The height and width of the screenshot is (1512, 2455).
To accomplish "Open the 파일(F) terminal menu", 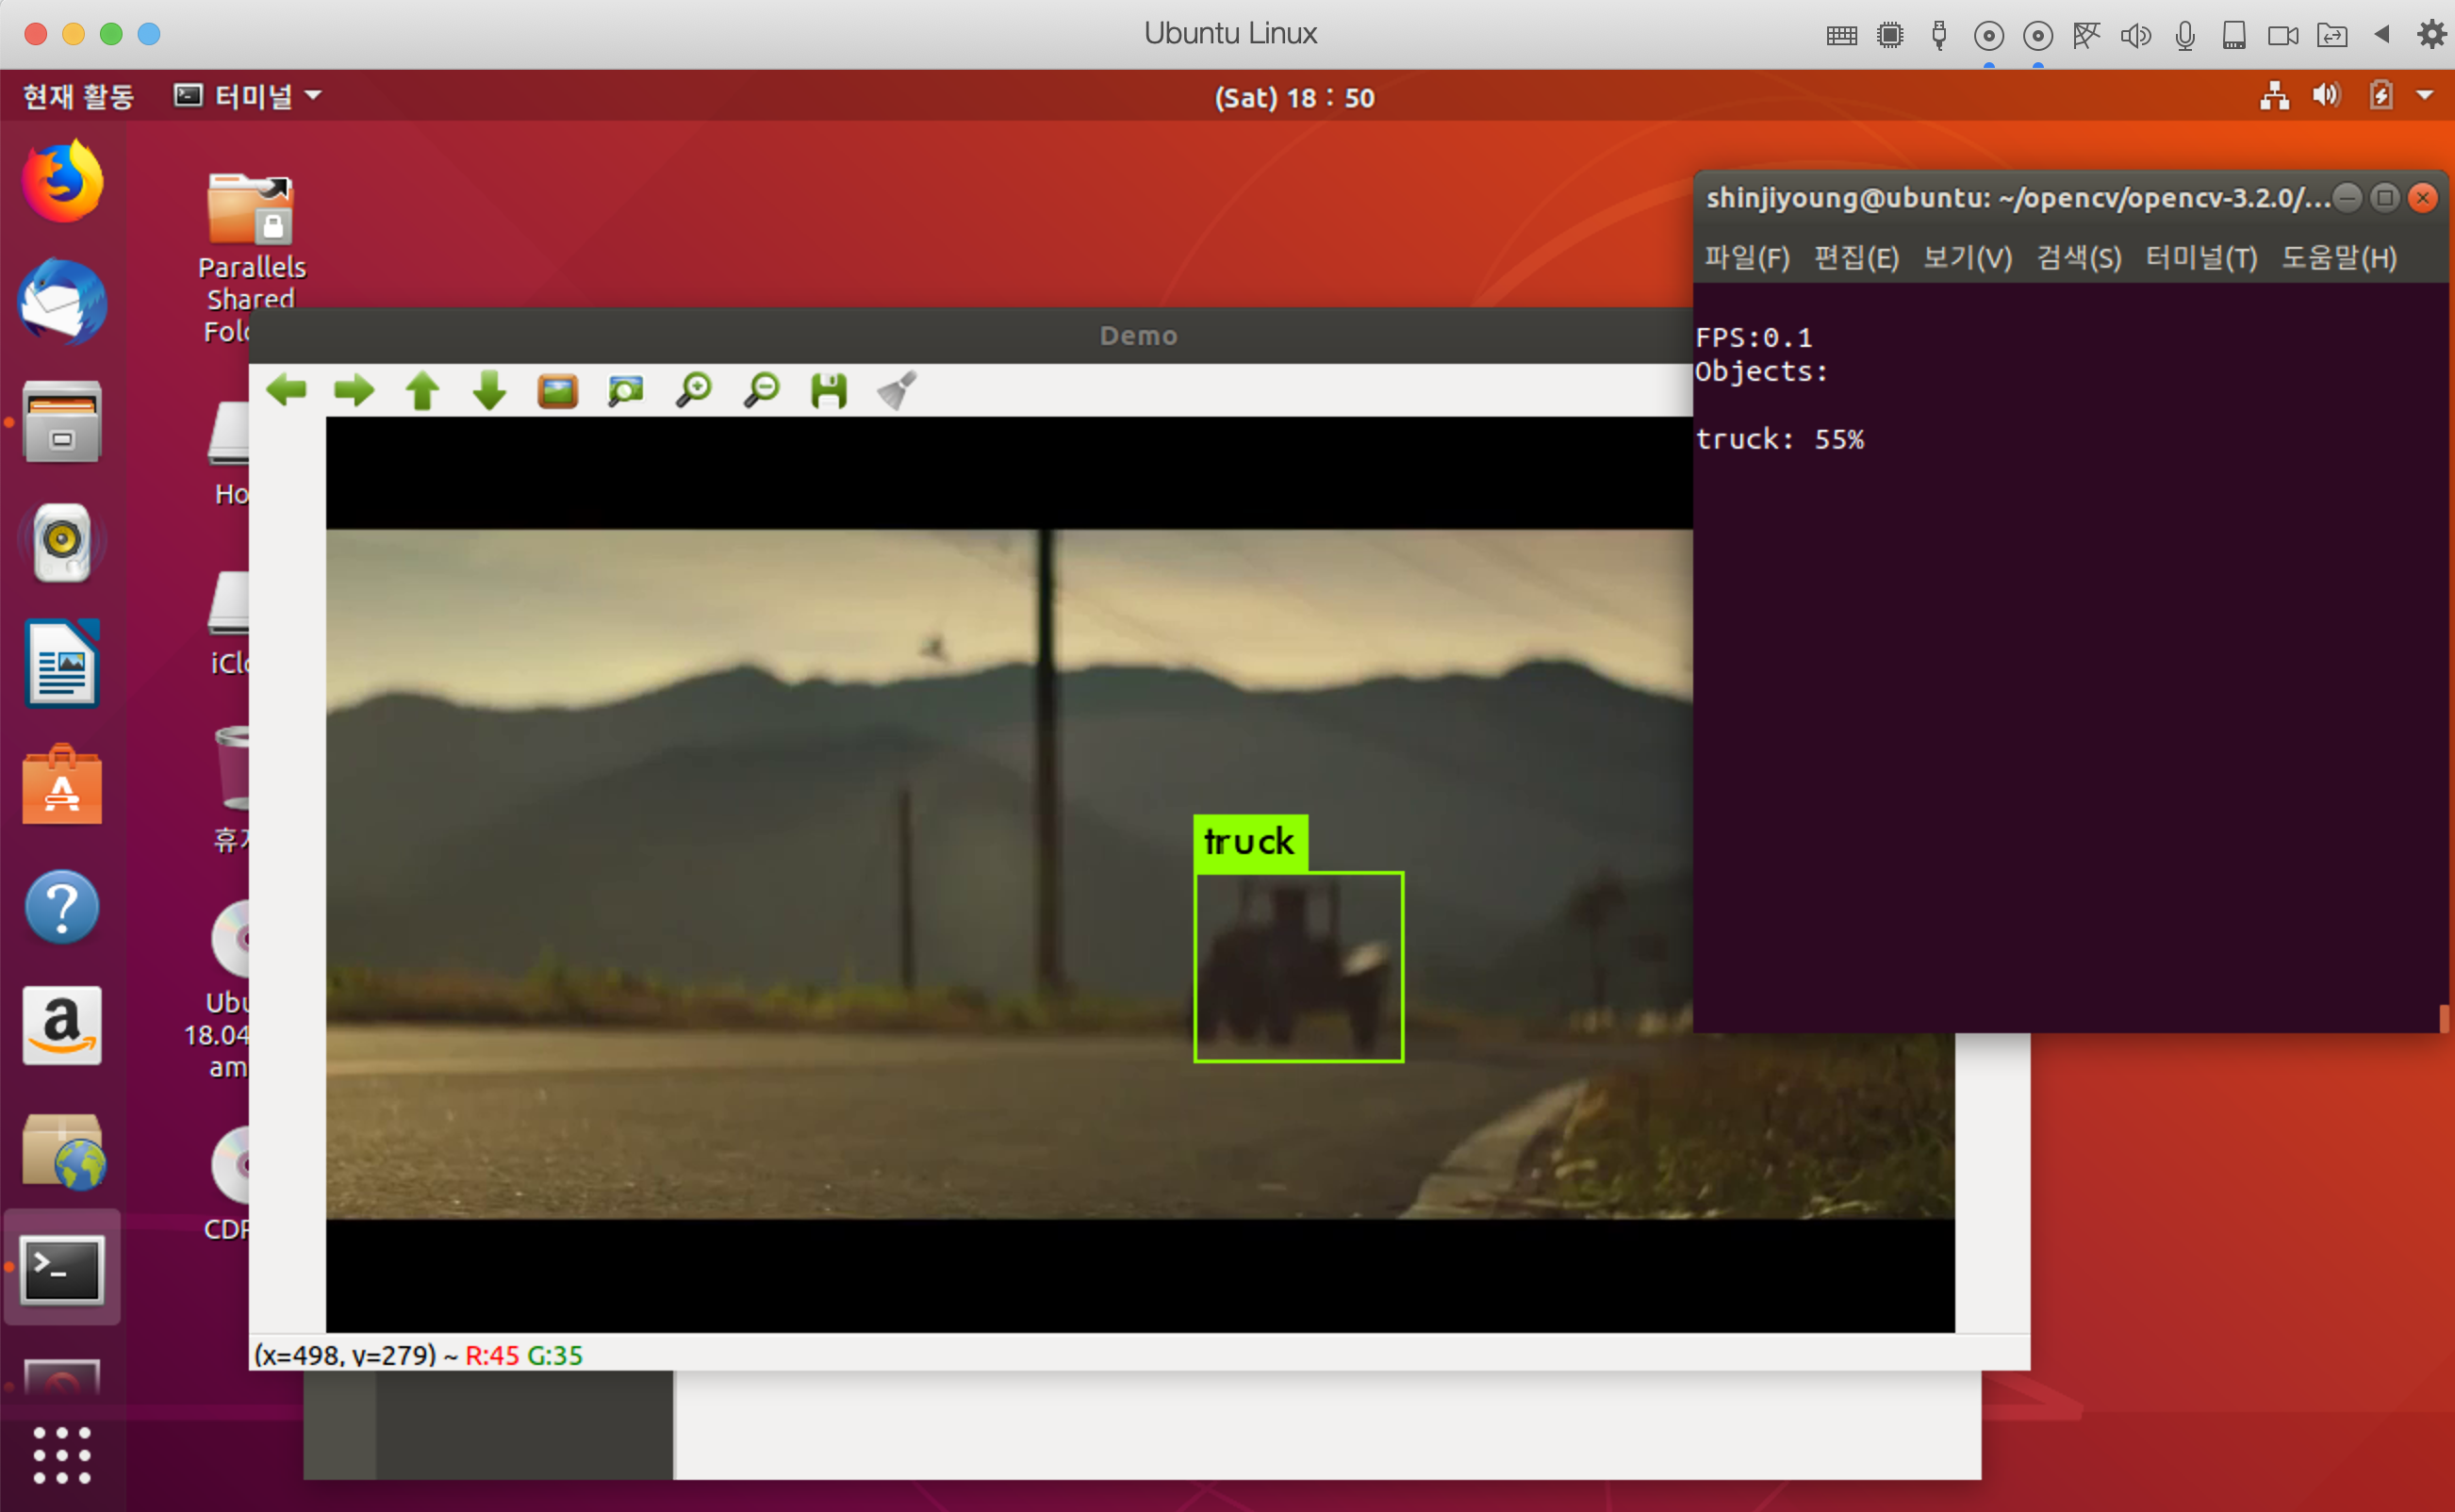I will [1746, 258].
